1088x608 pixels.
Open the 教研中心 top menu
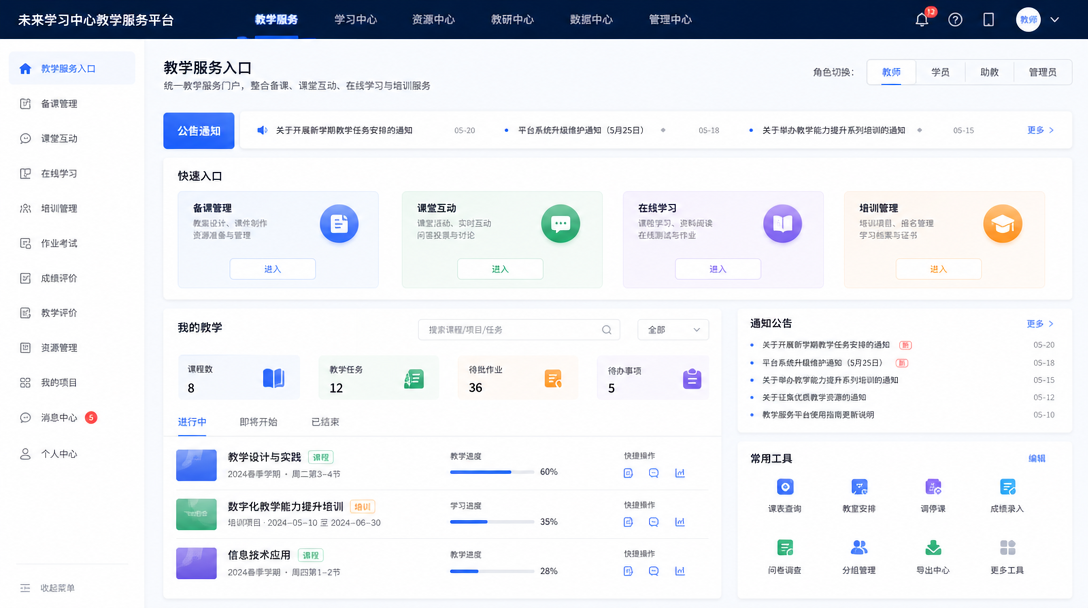tap(513, 19)
